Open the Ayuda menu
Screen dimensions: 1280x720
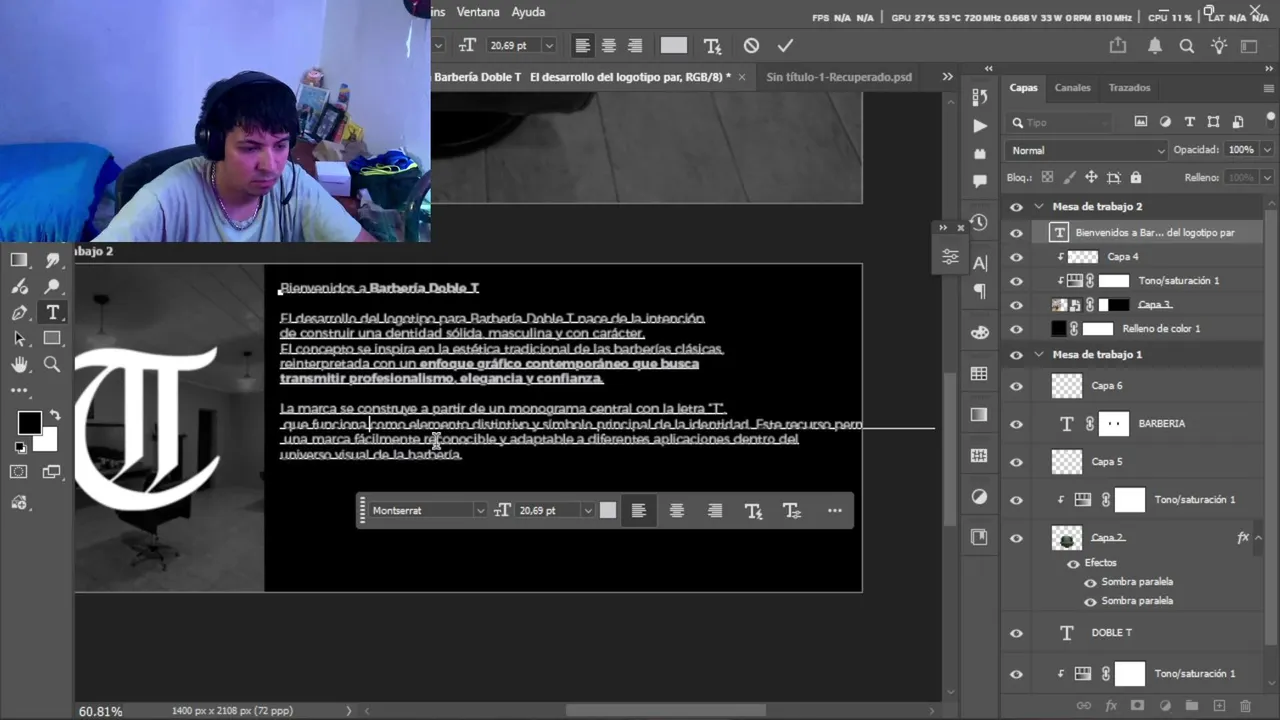(x=528, y=12)
